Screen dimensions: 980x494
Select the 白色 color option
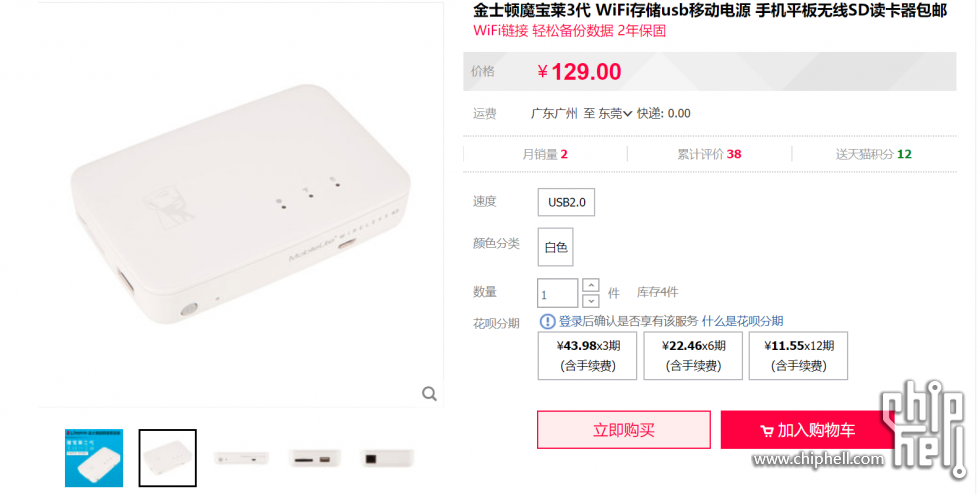point(556,247)
